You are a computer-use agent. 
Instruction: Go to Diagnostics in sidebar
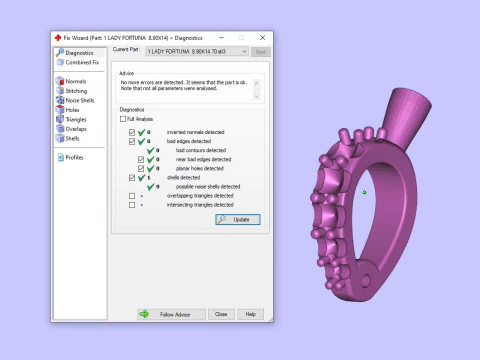(x=79, y=53)
